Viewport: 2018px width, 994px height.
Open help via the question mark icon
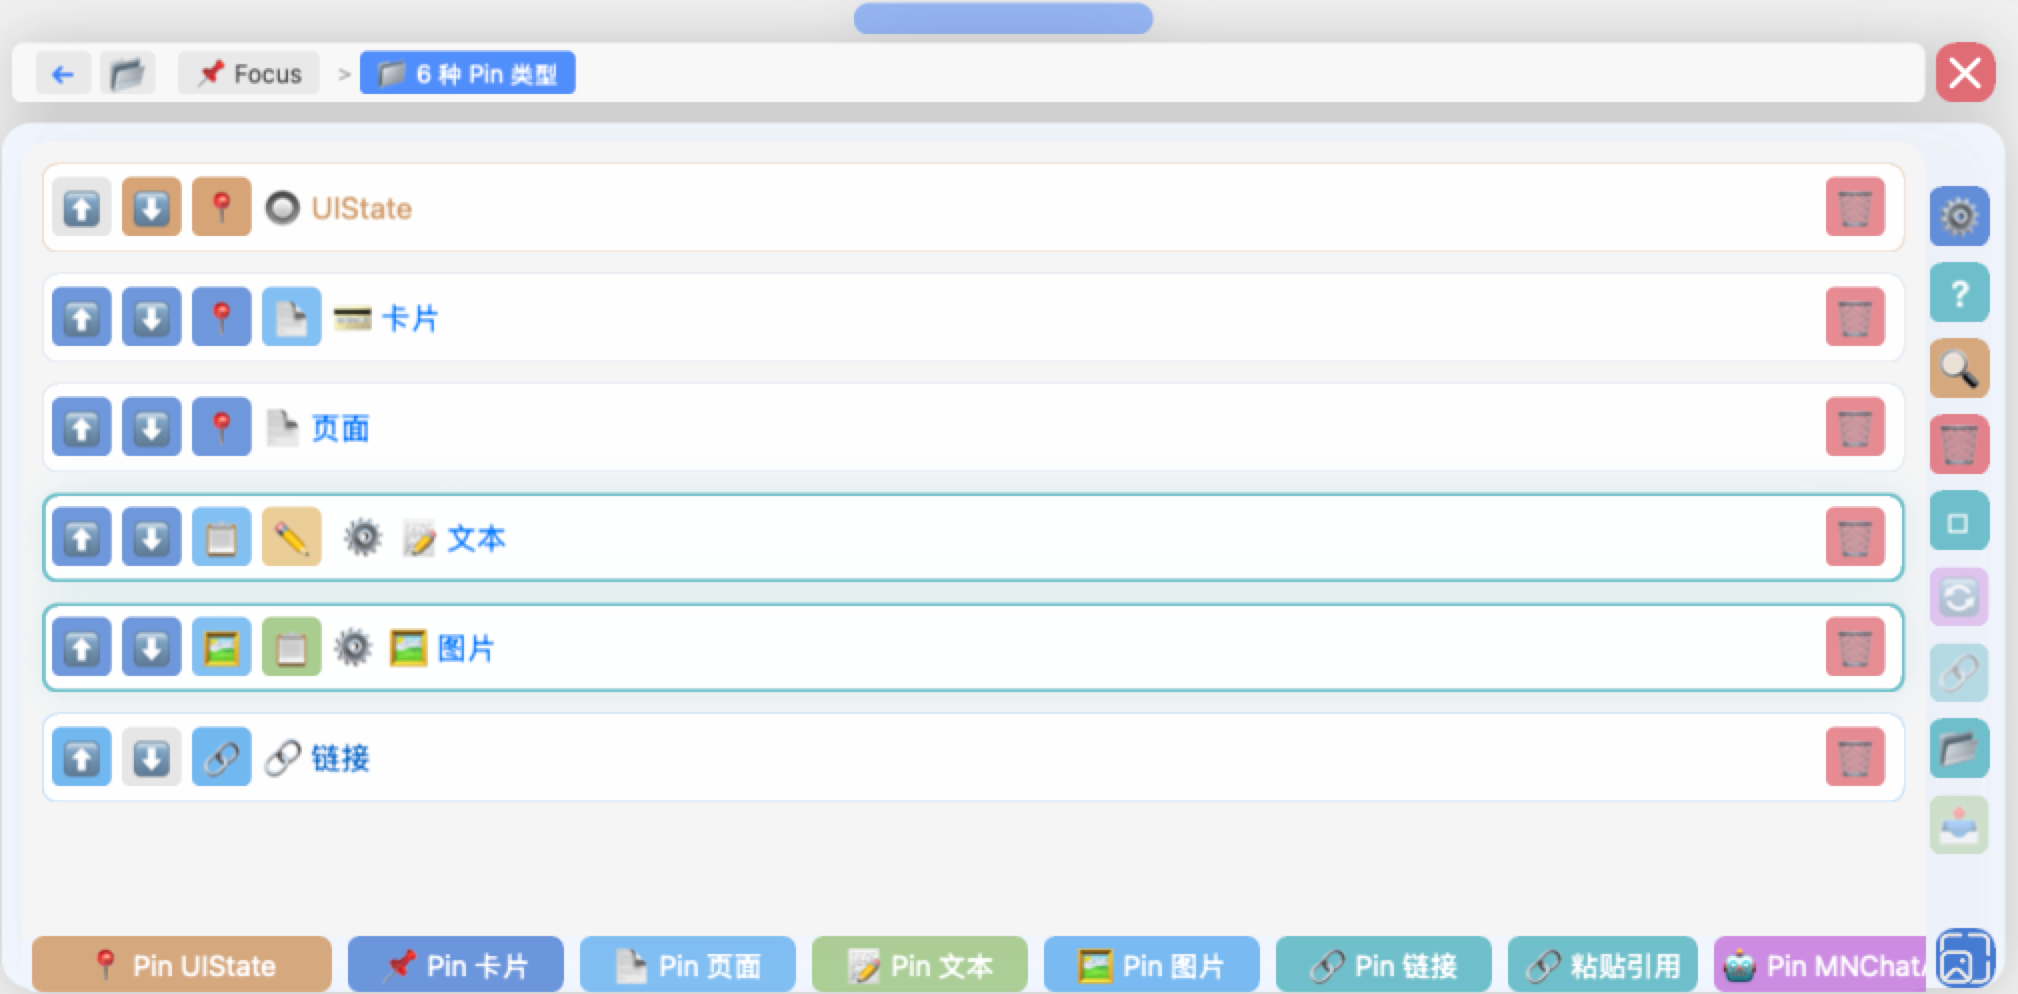coord(1958,292)
